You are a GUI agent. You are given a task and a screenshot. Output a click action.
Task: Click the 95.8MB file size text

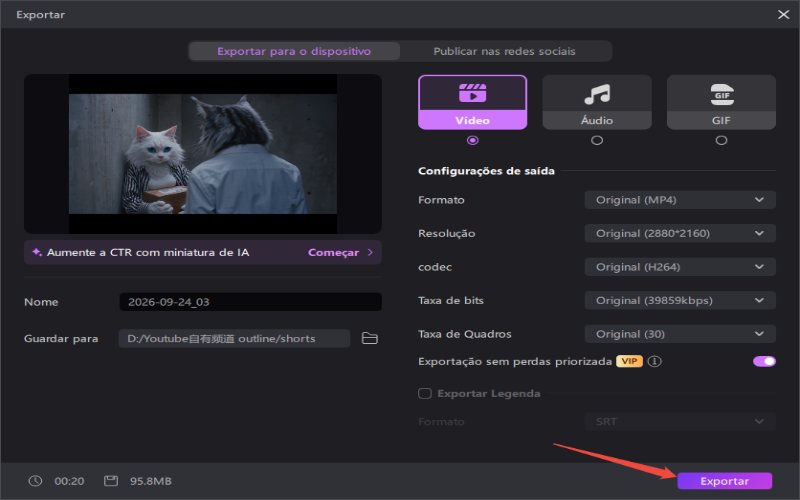pyautogui.click(x=151, y=481)
